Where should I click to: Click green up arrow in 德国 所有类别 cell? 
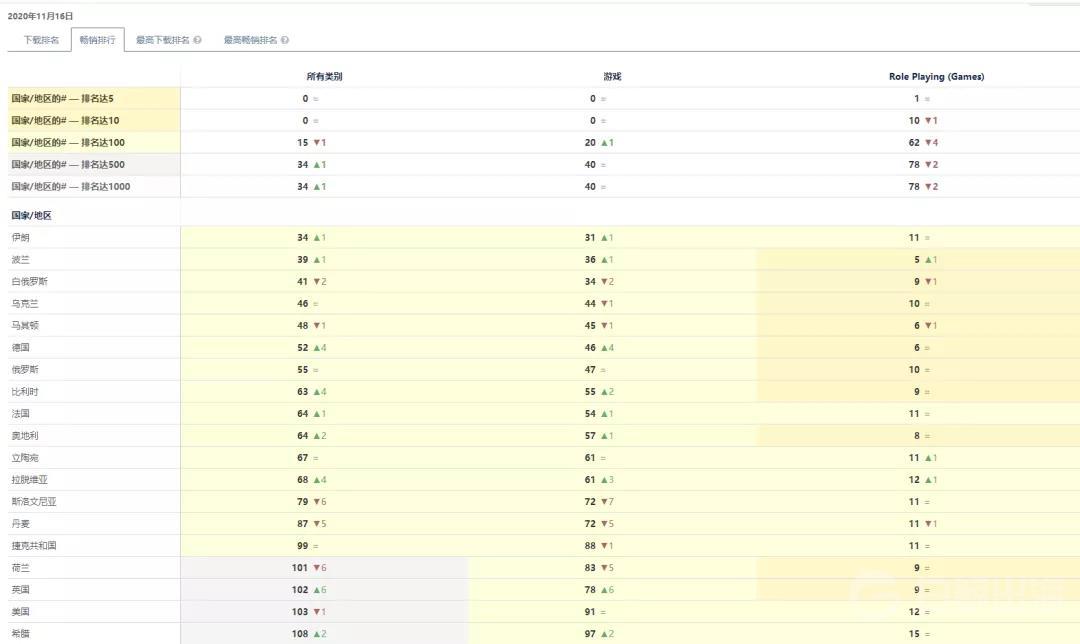(317, 348)
